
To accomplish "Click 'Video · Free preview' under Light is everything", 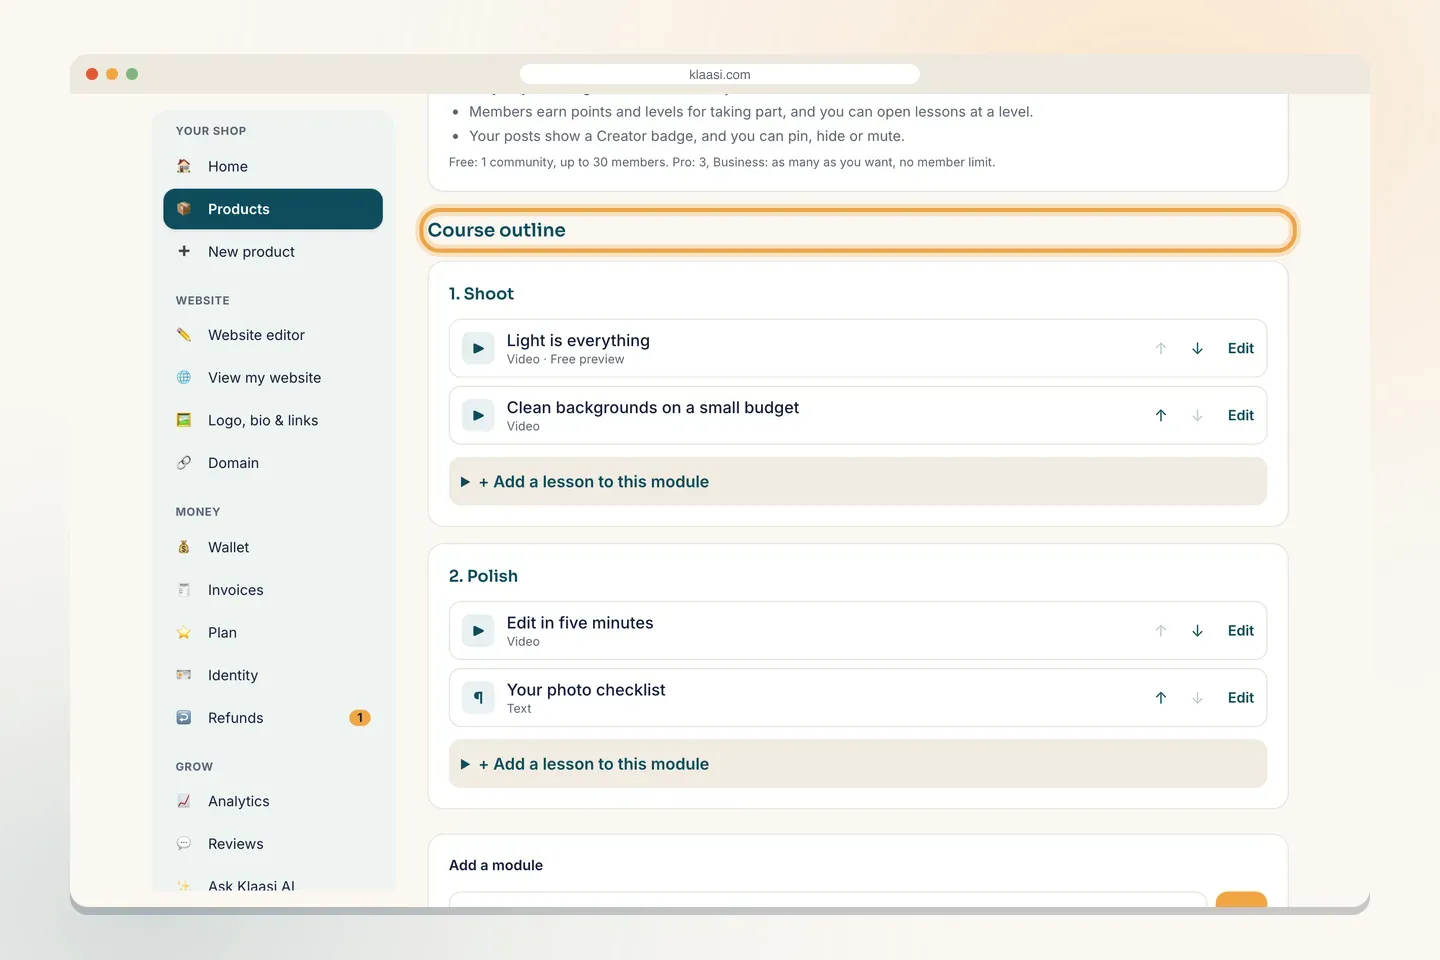I will tap(565, 360).
